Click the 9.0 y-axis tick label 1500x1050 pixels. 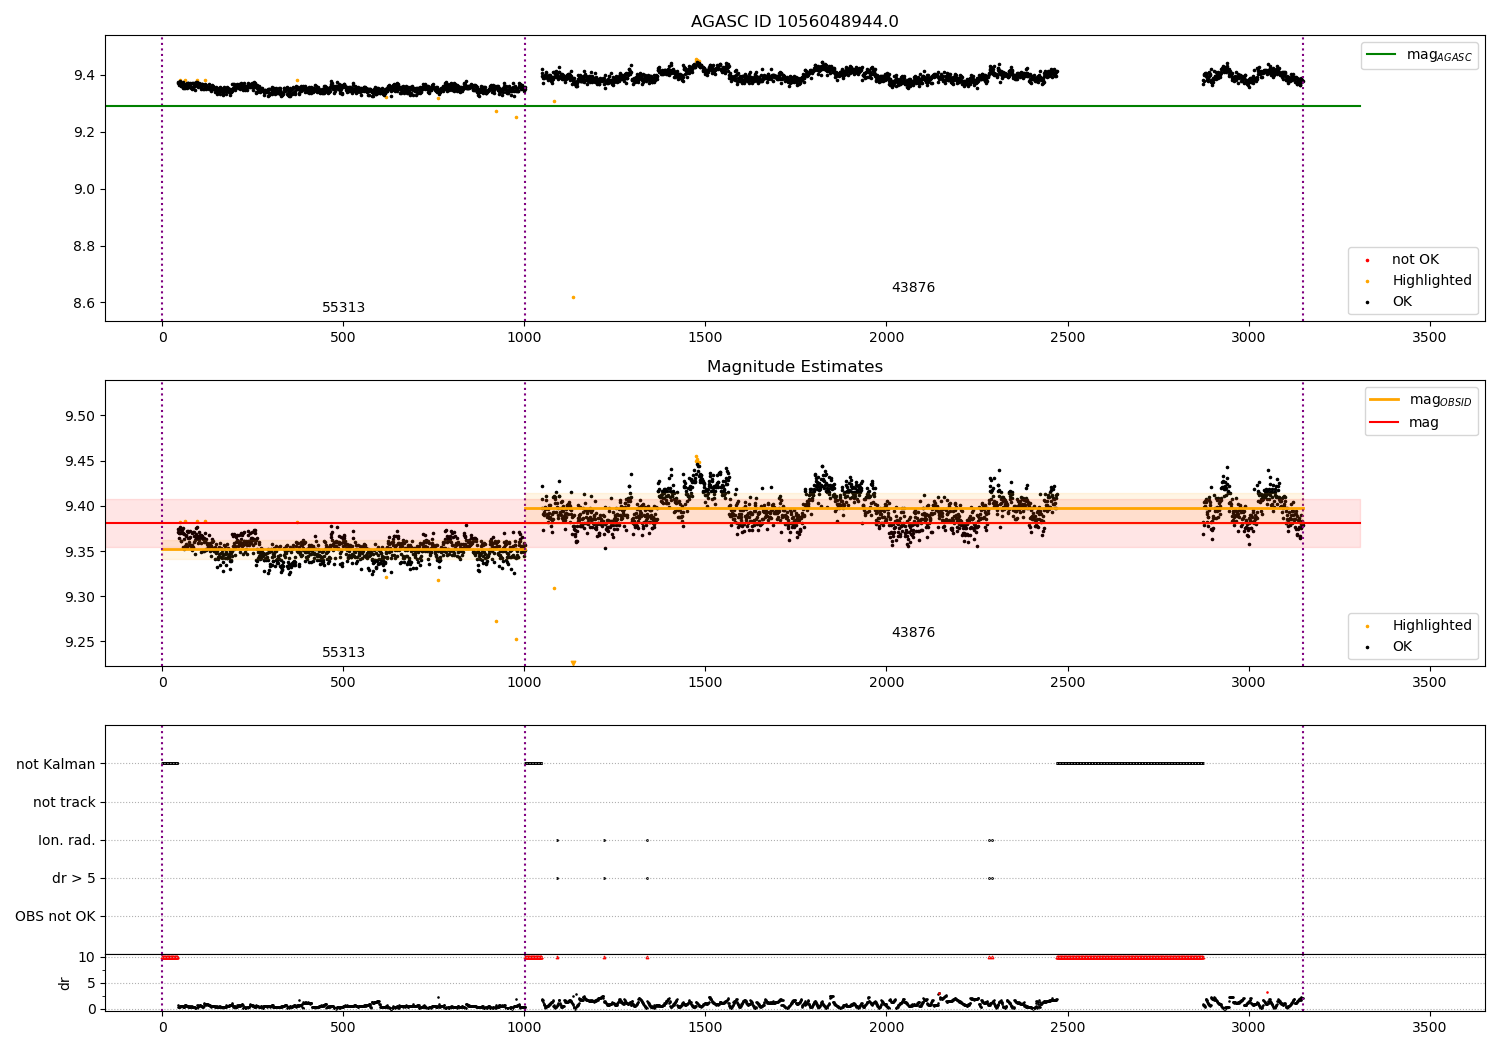pyautogui.click(x=84, y=190)
